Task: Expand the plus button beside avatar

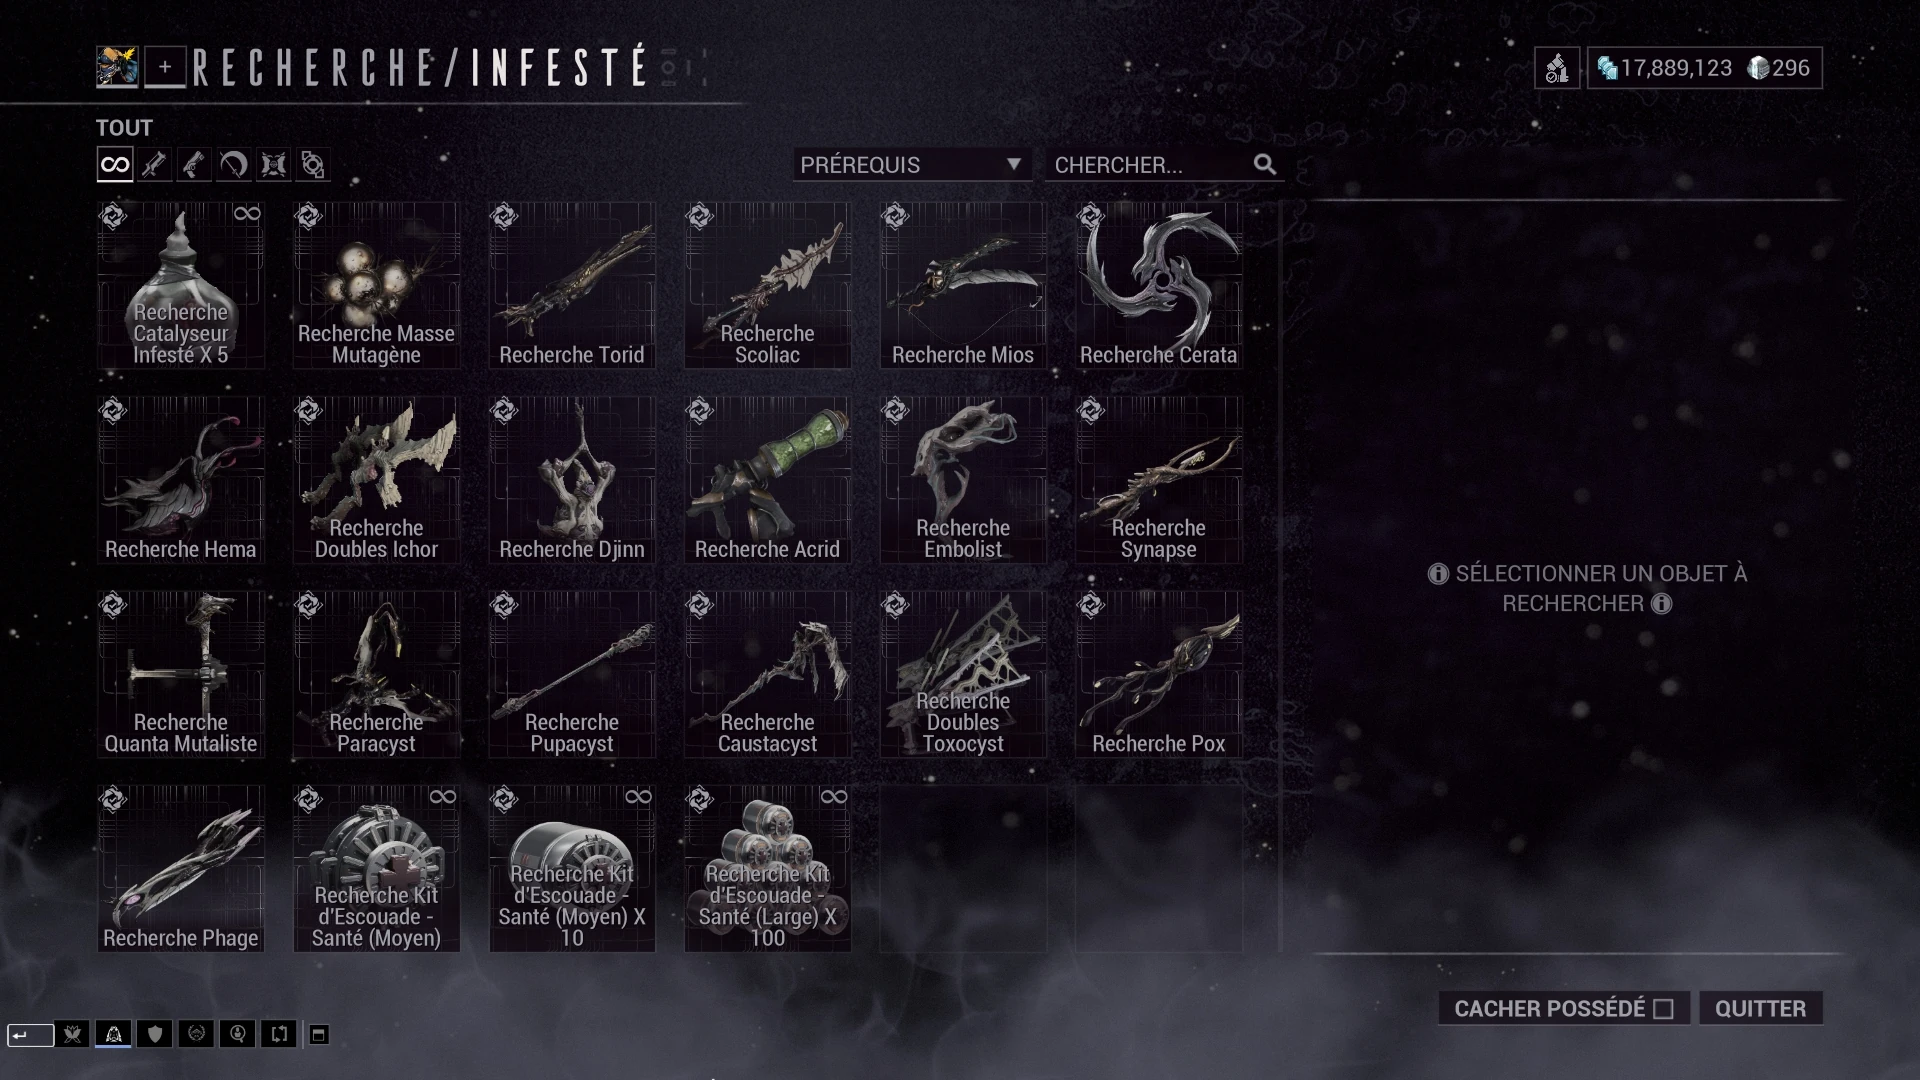Action: tap(165, 68)
